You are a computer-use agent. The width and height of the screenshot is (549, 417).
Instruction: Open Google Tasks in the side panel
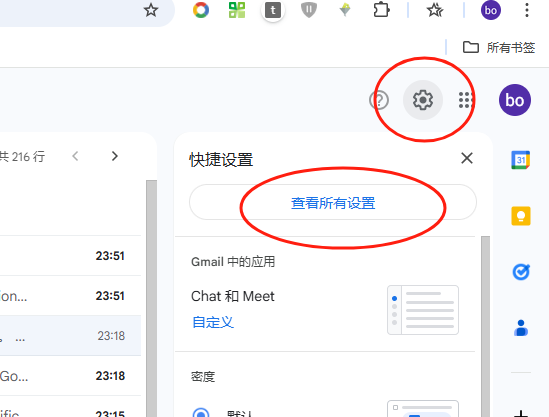pyautogui.click(x=521, y=272)
